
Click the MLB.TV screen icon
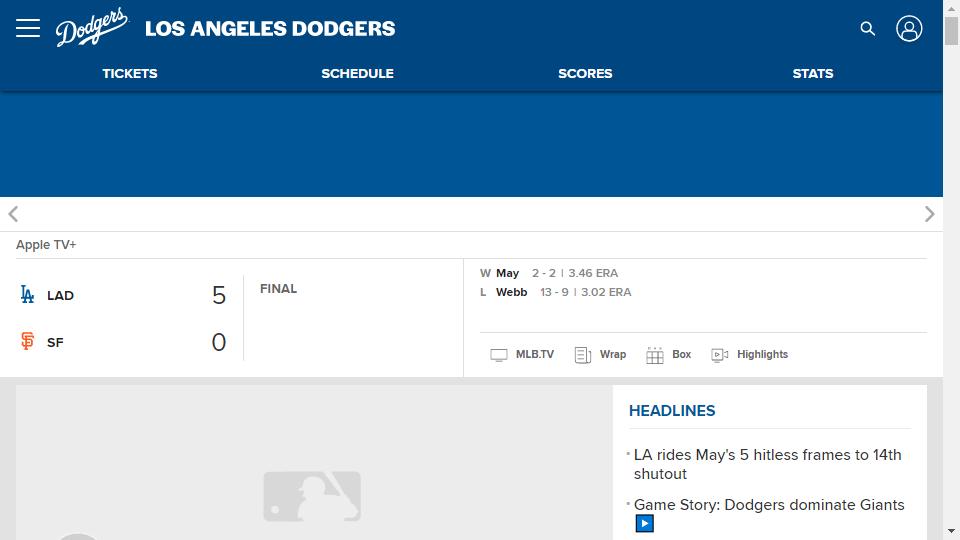tap(499, 355)
